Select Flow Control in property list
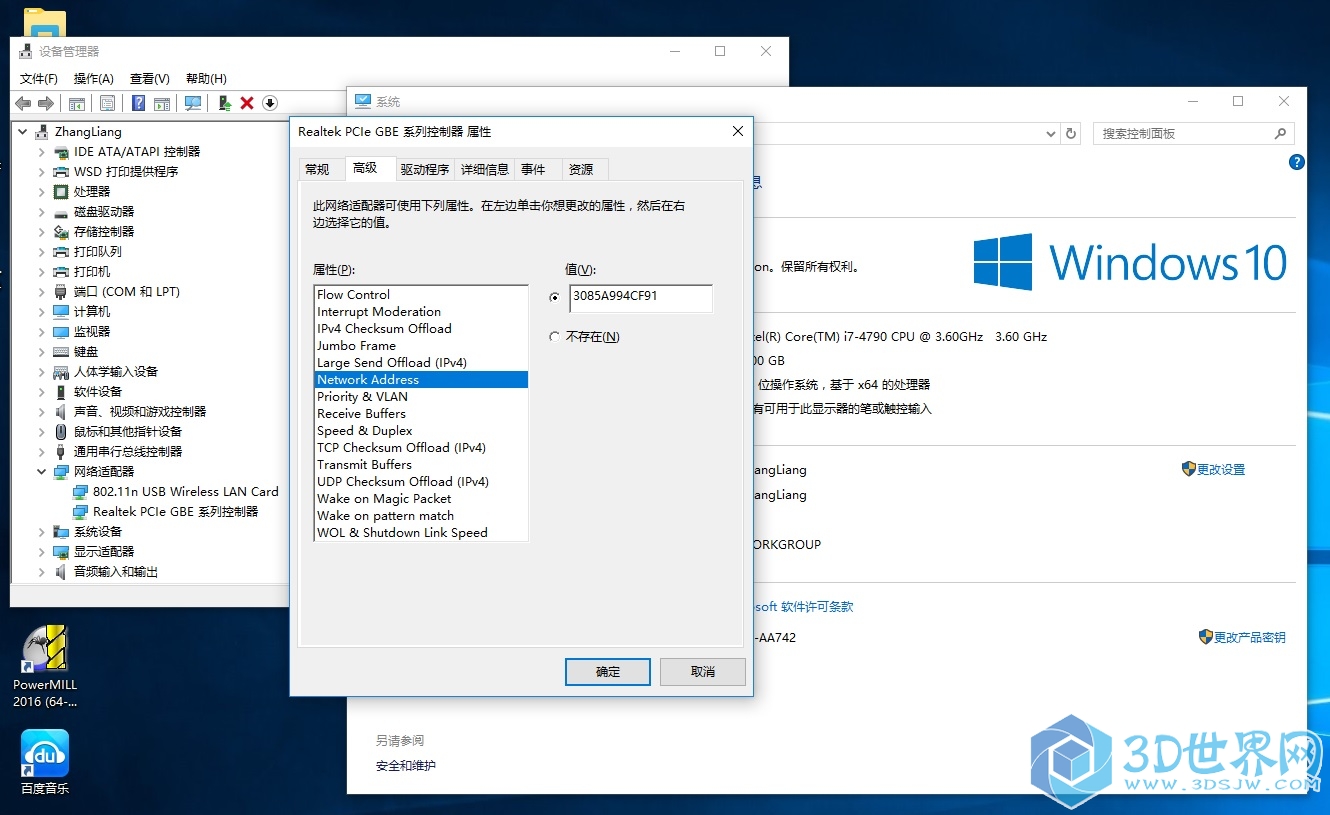The width and height of the screenshot is (1330, 815). click(x=421, y=294)
